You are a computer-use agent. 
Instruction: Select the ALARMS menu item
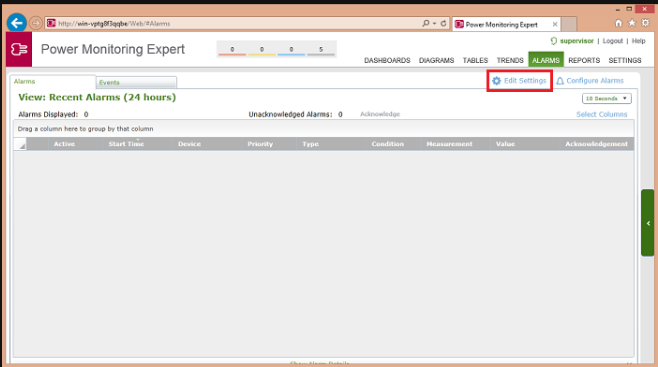(x=546, y=60)
